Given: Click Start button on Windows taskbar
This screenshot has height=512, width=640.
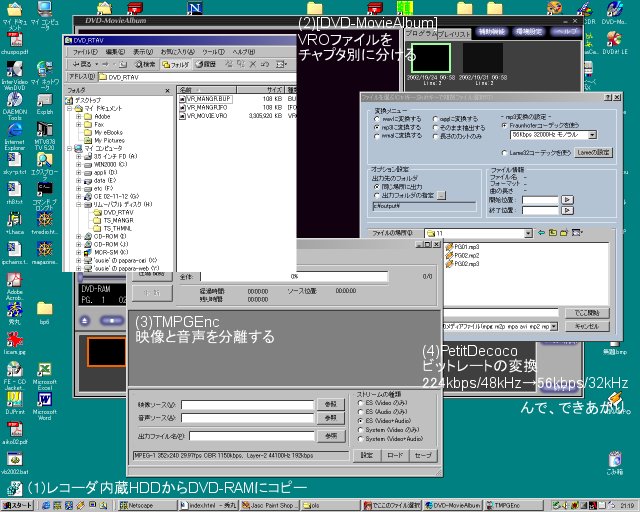Looking at the screenshot, I should coord(18,505).
